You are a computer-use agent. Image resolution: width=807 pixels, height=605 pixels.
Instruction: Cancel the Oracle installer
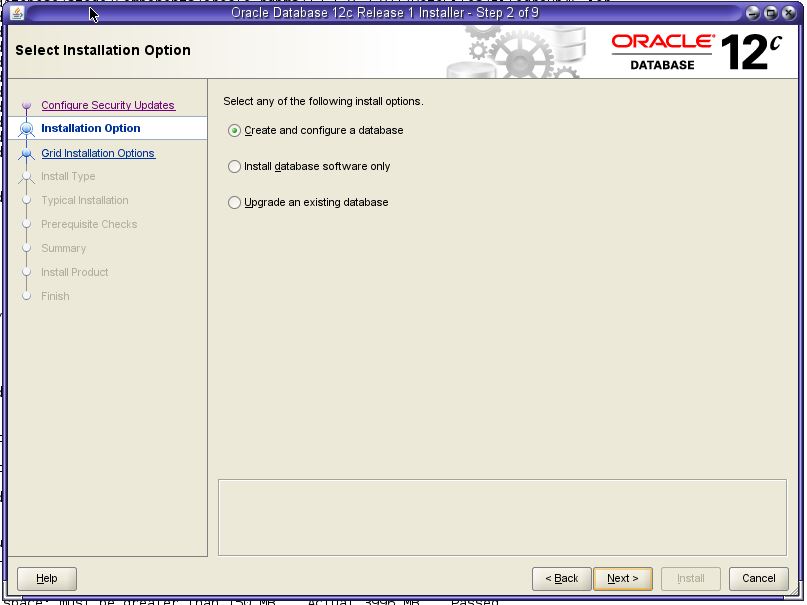click(x=759, y=579)
